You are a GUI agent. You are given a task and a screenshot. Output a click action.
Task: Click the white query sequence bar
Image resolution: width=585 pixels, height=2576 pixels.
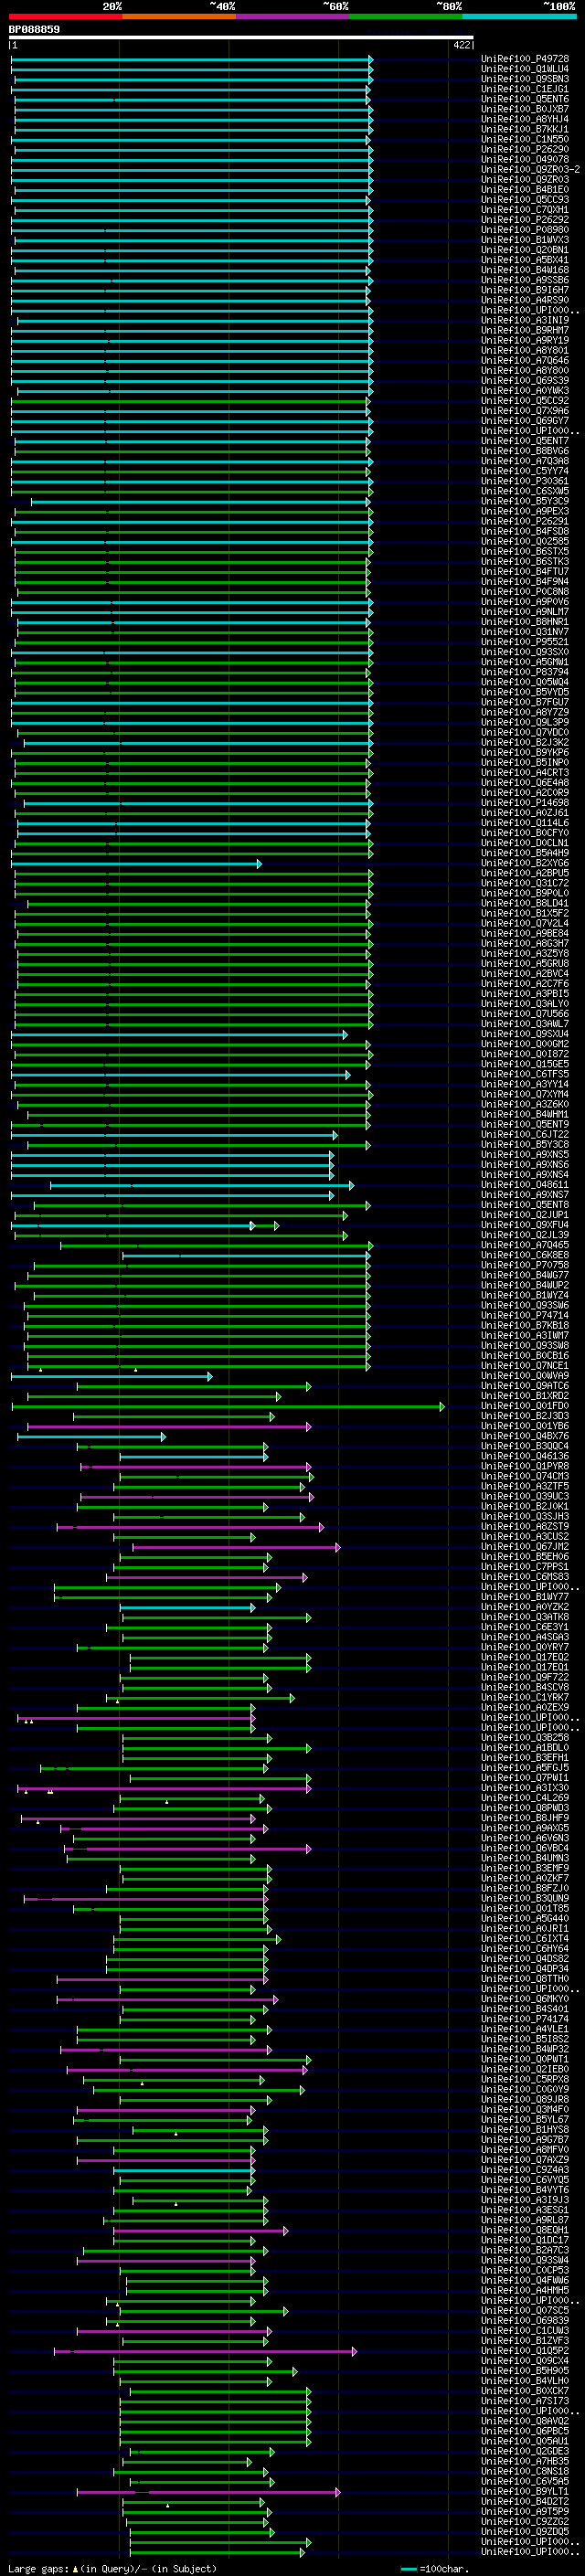pyautogui.click(x=241, y=38)
